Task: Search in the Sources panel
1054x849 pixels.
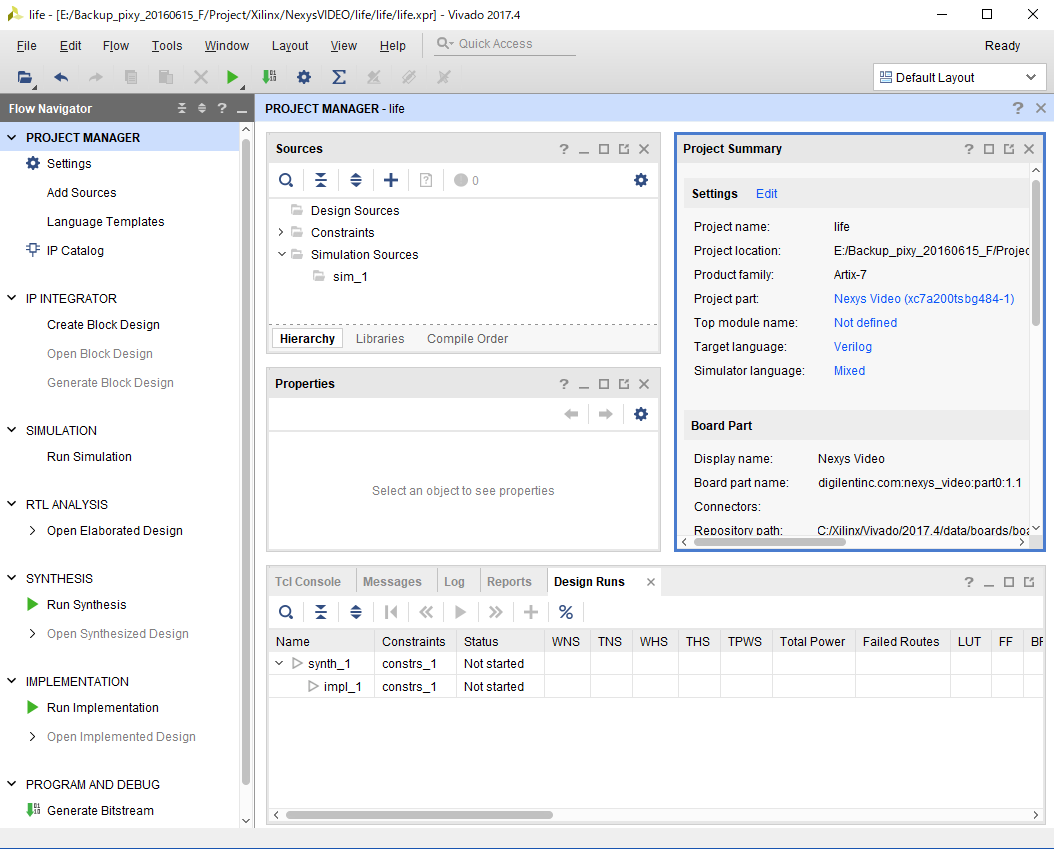Action: pyautogui.click(x=286, y=180)
